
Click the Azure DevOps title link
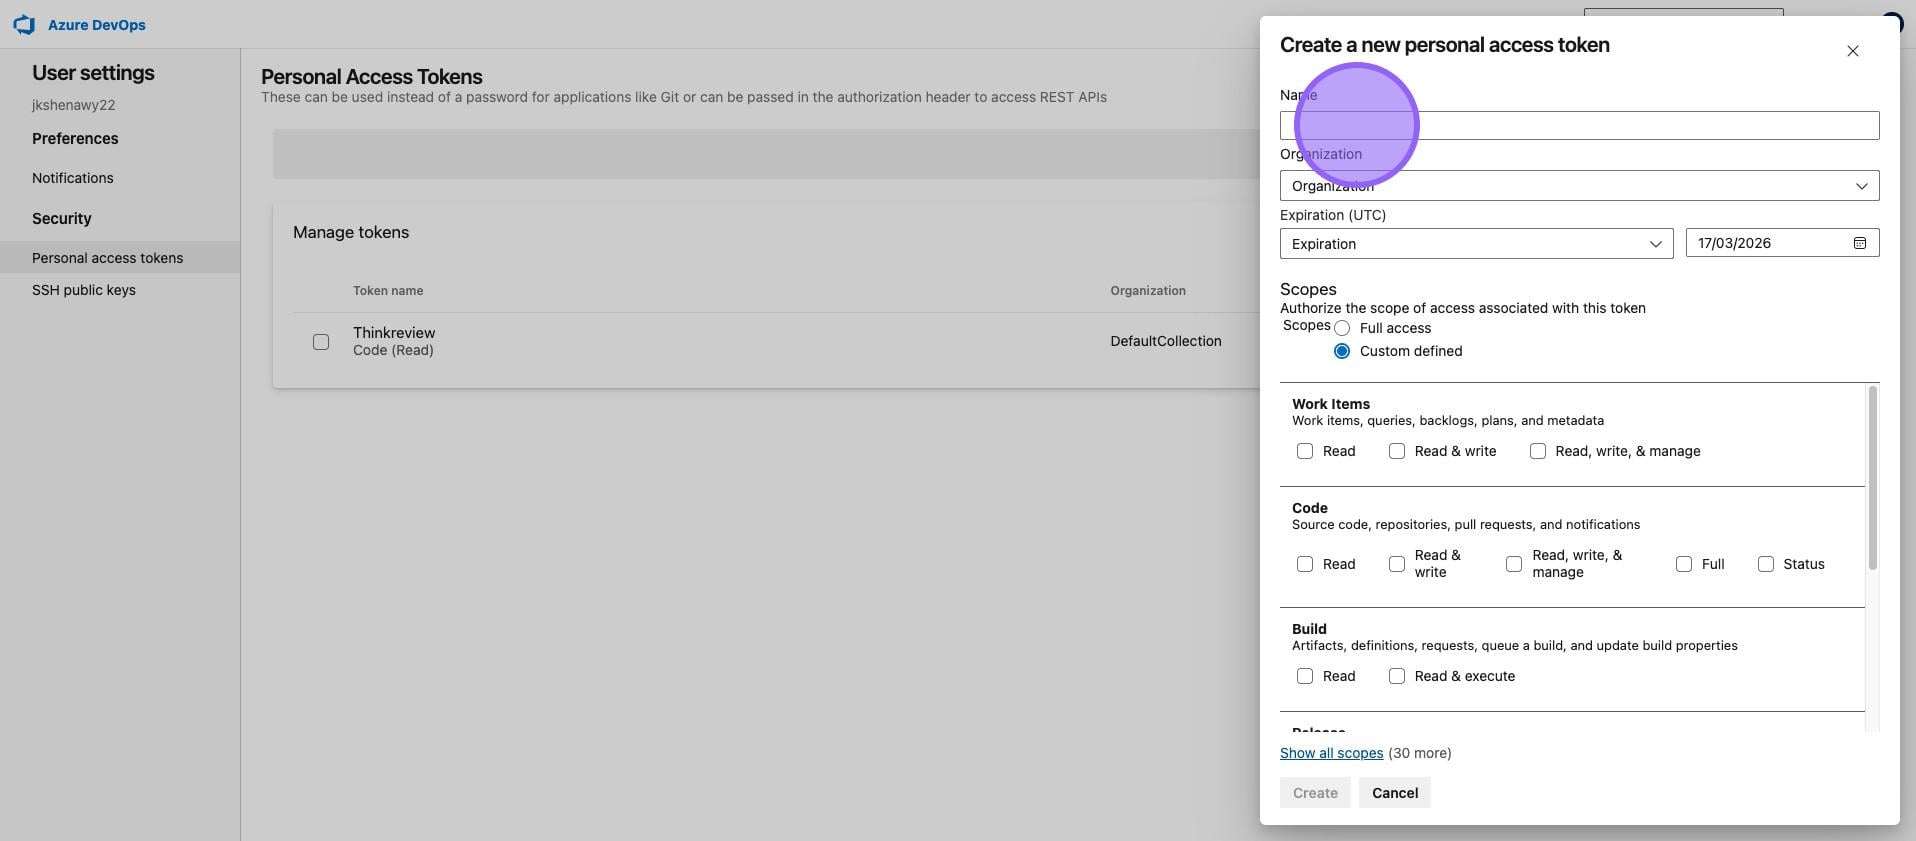tap(96, 25)
